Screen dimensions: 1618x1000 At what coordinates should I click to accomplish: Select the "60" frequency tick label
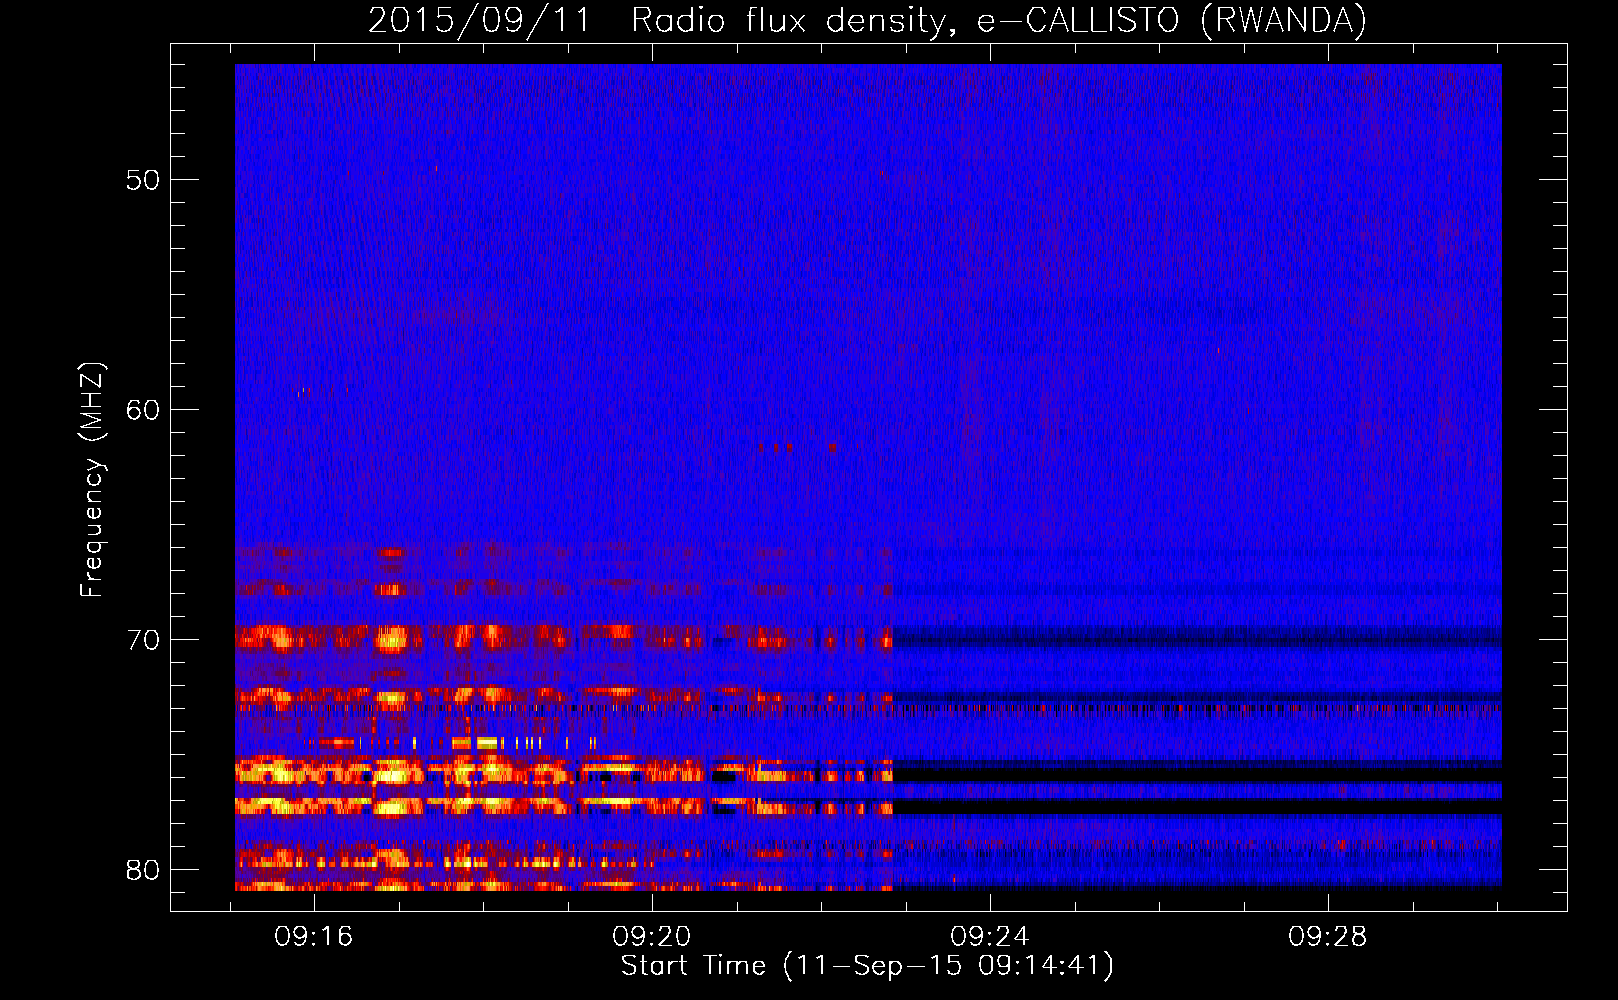coord(143,410)
